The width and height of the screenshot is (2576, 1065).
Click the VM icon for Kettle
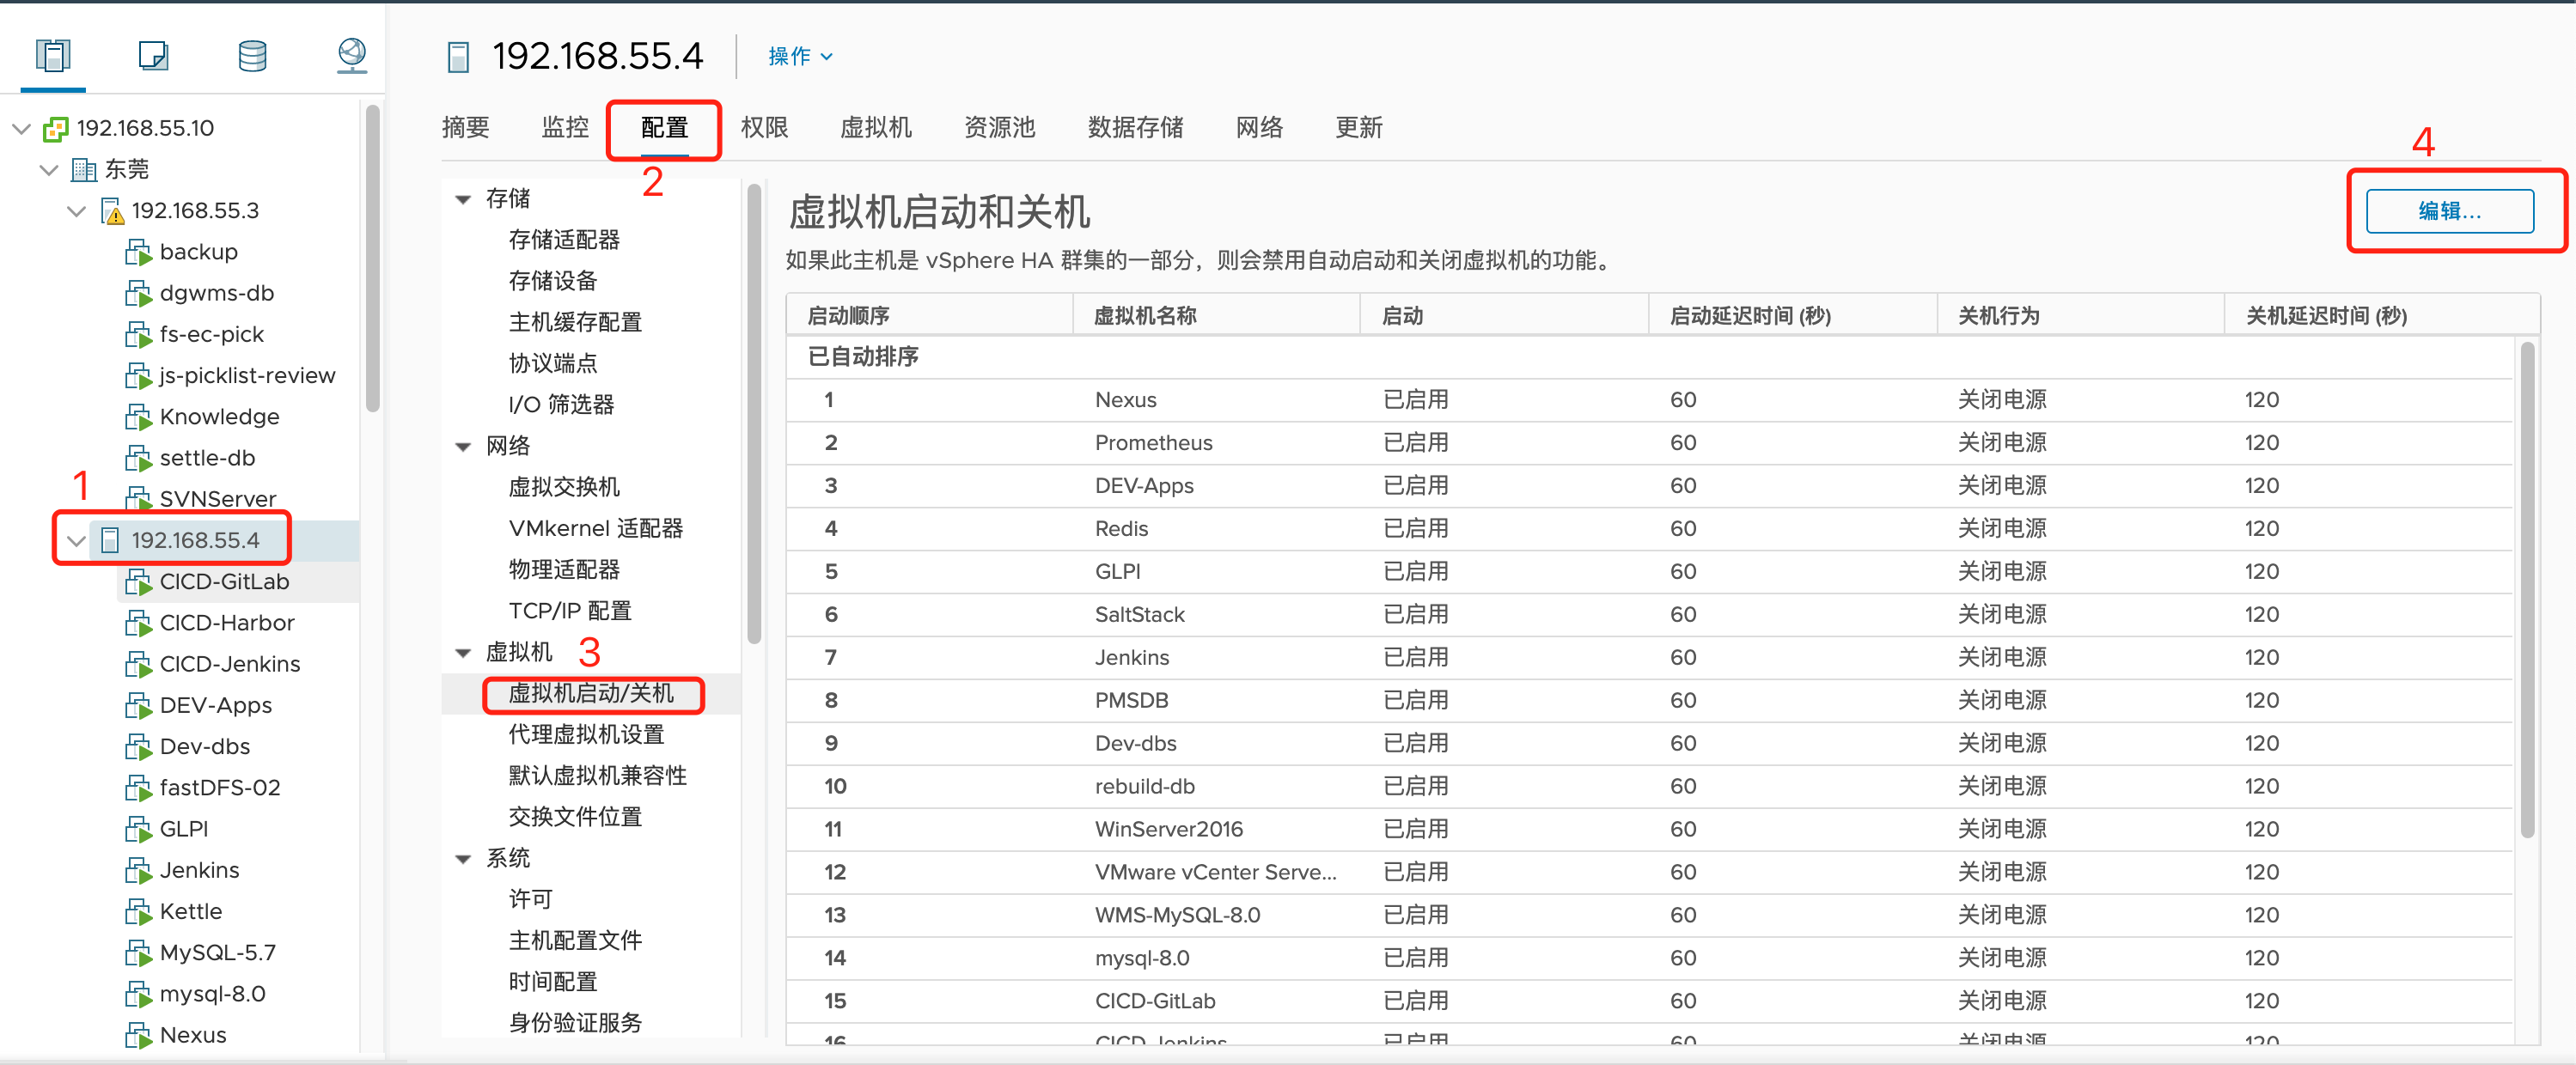[x=138, y=912]
